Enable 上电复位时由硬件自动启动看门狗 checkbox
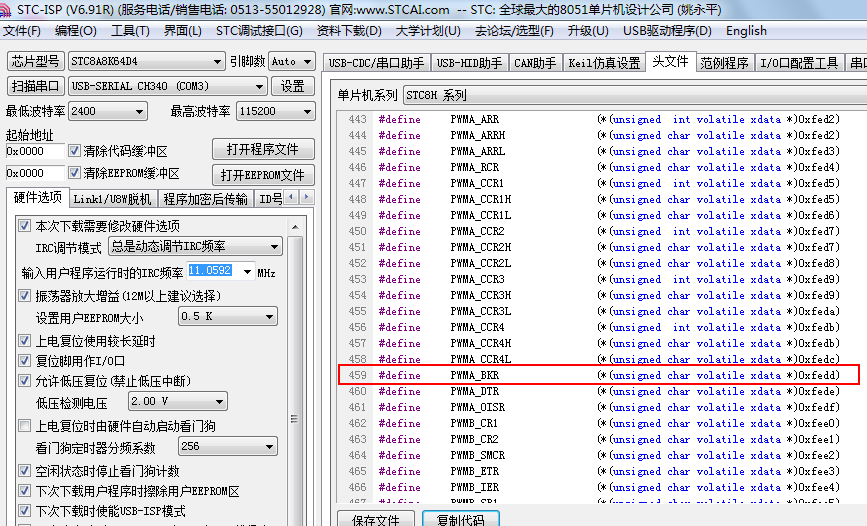 tap(25, 426)
